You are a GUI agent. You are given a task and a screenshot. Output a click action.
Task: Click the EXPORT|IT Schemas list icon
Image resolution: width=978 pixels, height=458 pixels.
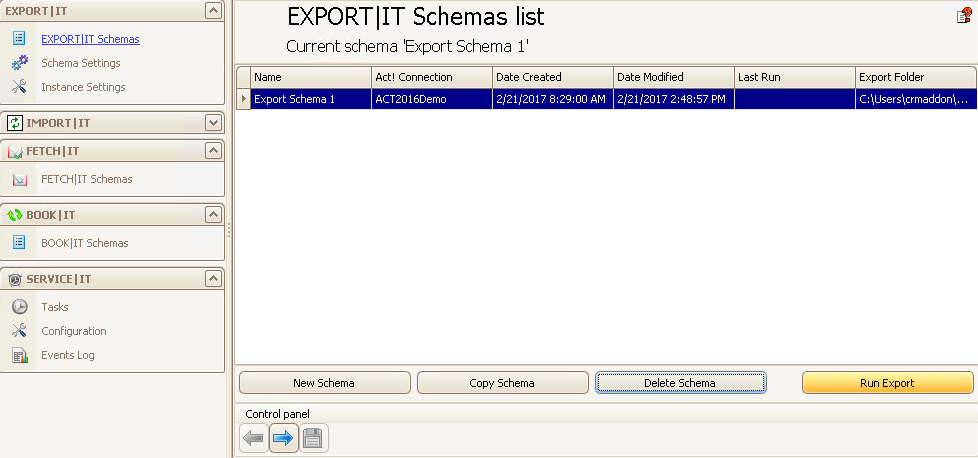point(19,39)
